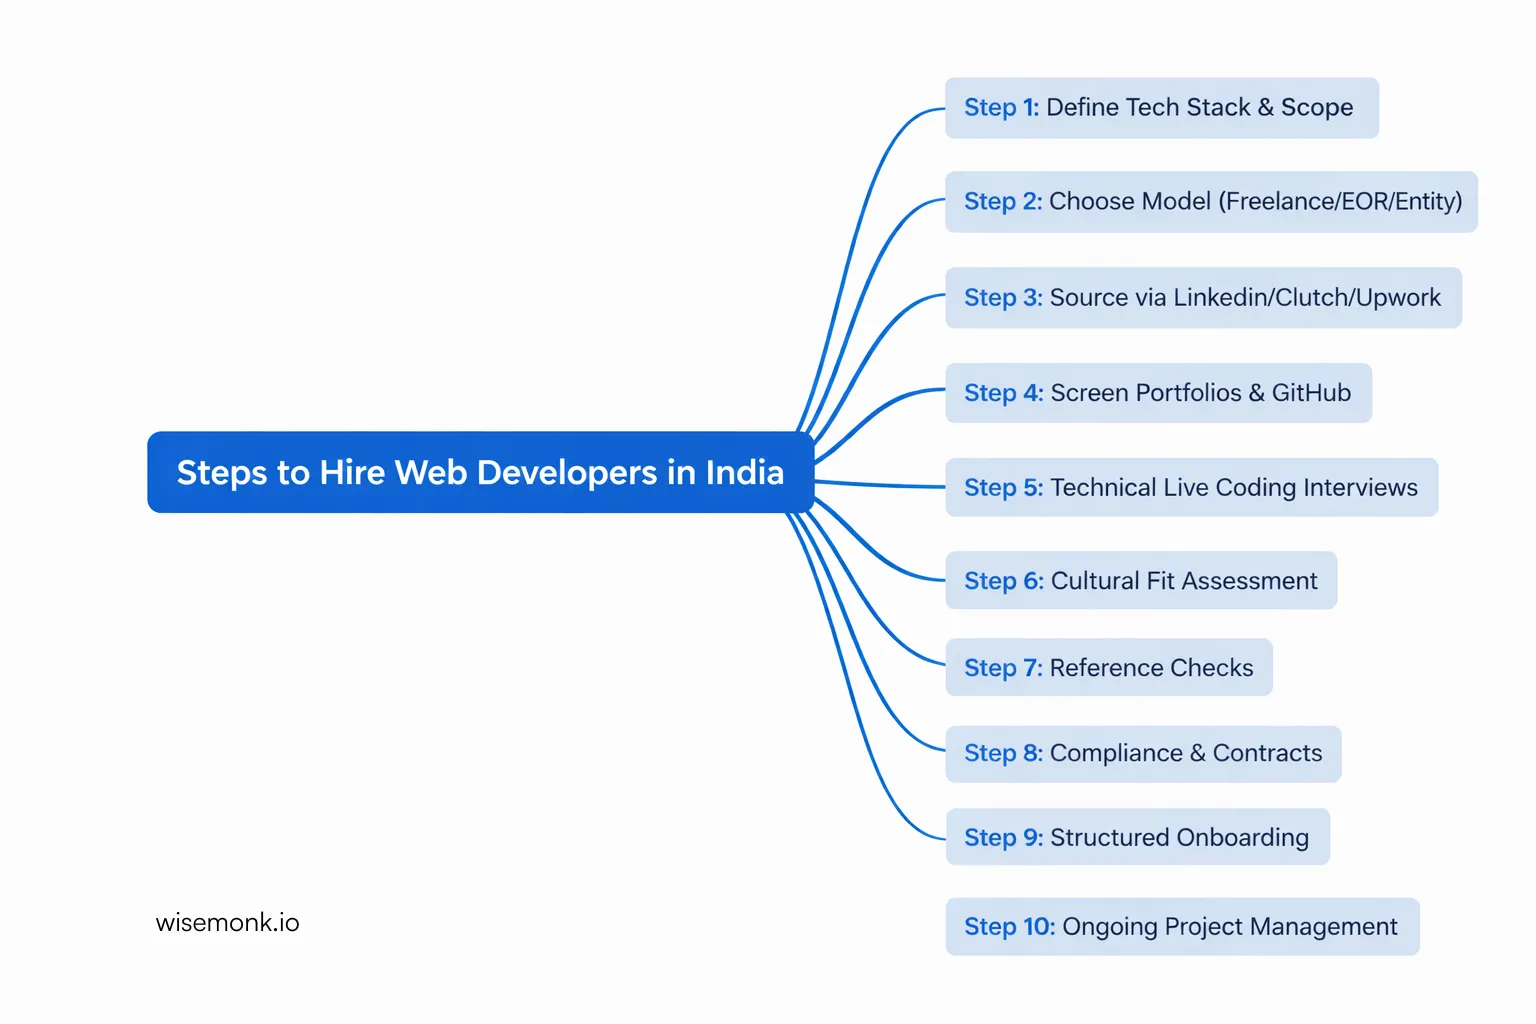Screen dimensions: 1536x1024
Task: Click the wisemonk.io text
Action: [x=228, y=922]
